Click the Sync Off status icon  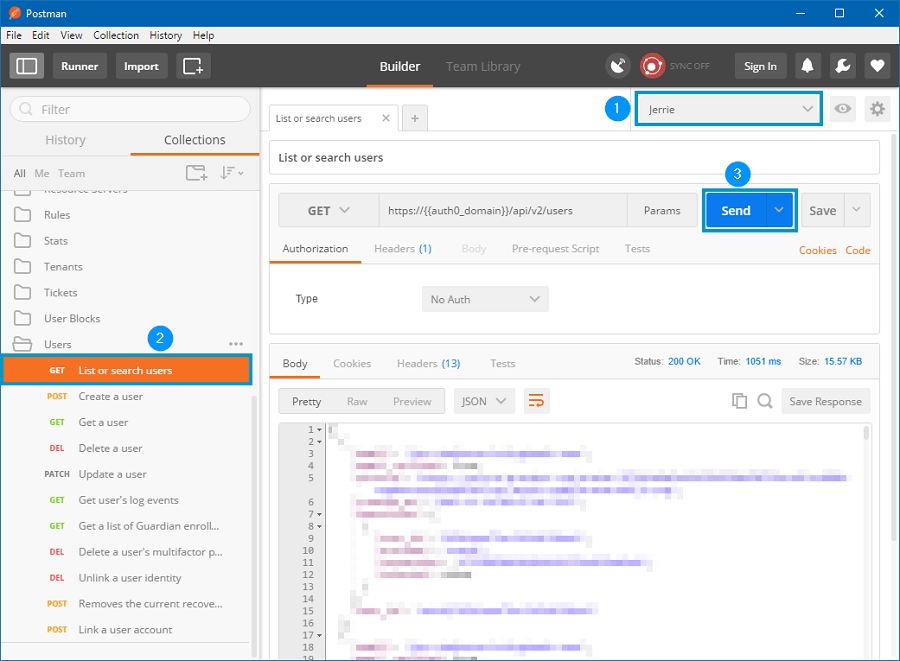click(x=652, y=66)
